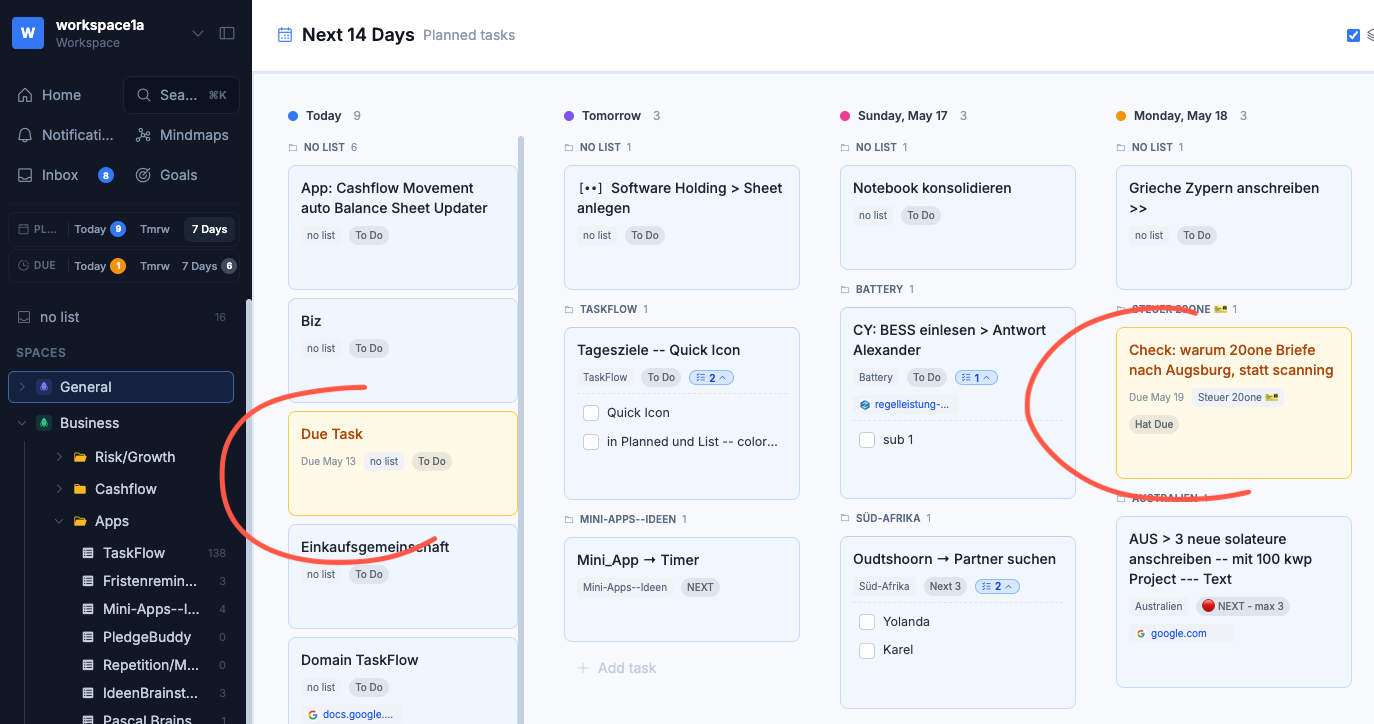The width and height of the screenshot is (1374, 724).
Task: Collapse subtasks on CY: BESS einlesen card
Action: coord(976,378)
